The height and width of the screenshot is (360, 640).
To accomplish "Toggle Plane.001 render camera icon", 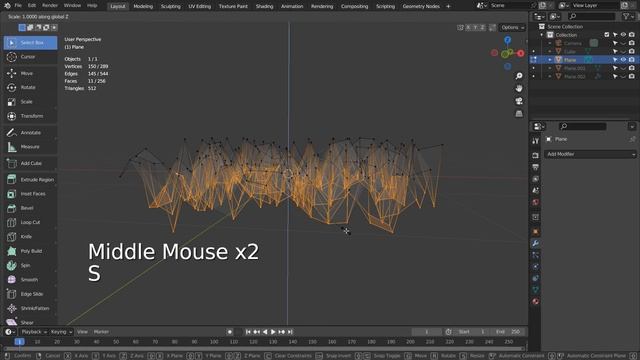I will point(632,68).
